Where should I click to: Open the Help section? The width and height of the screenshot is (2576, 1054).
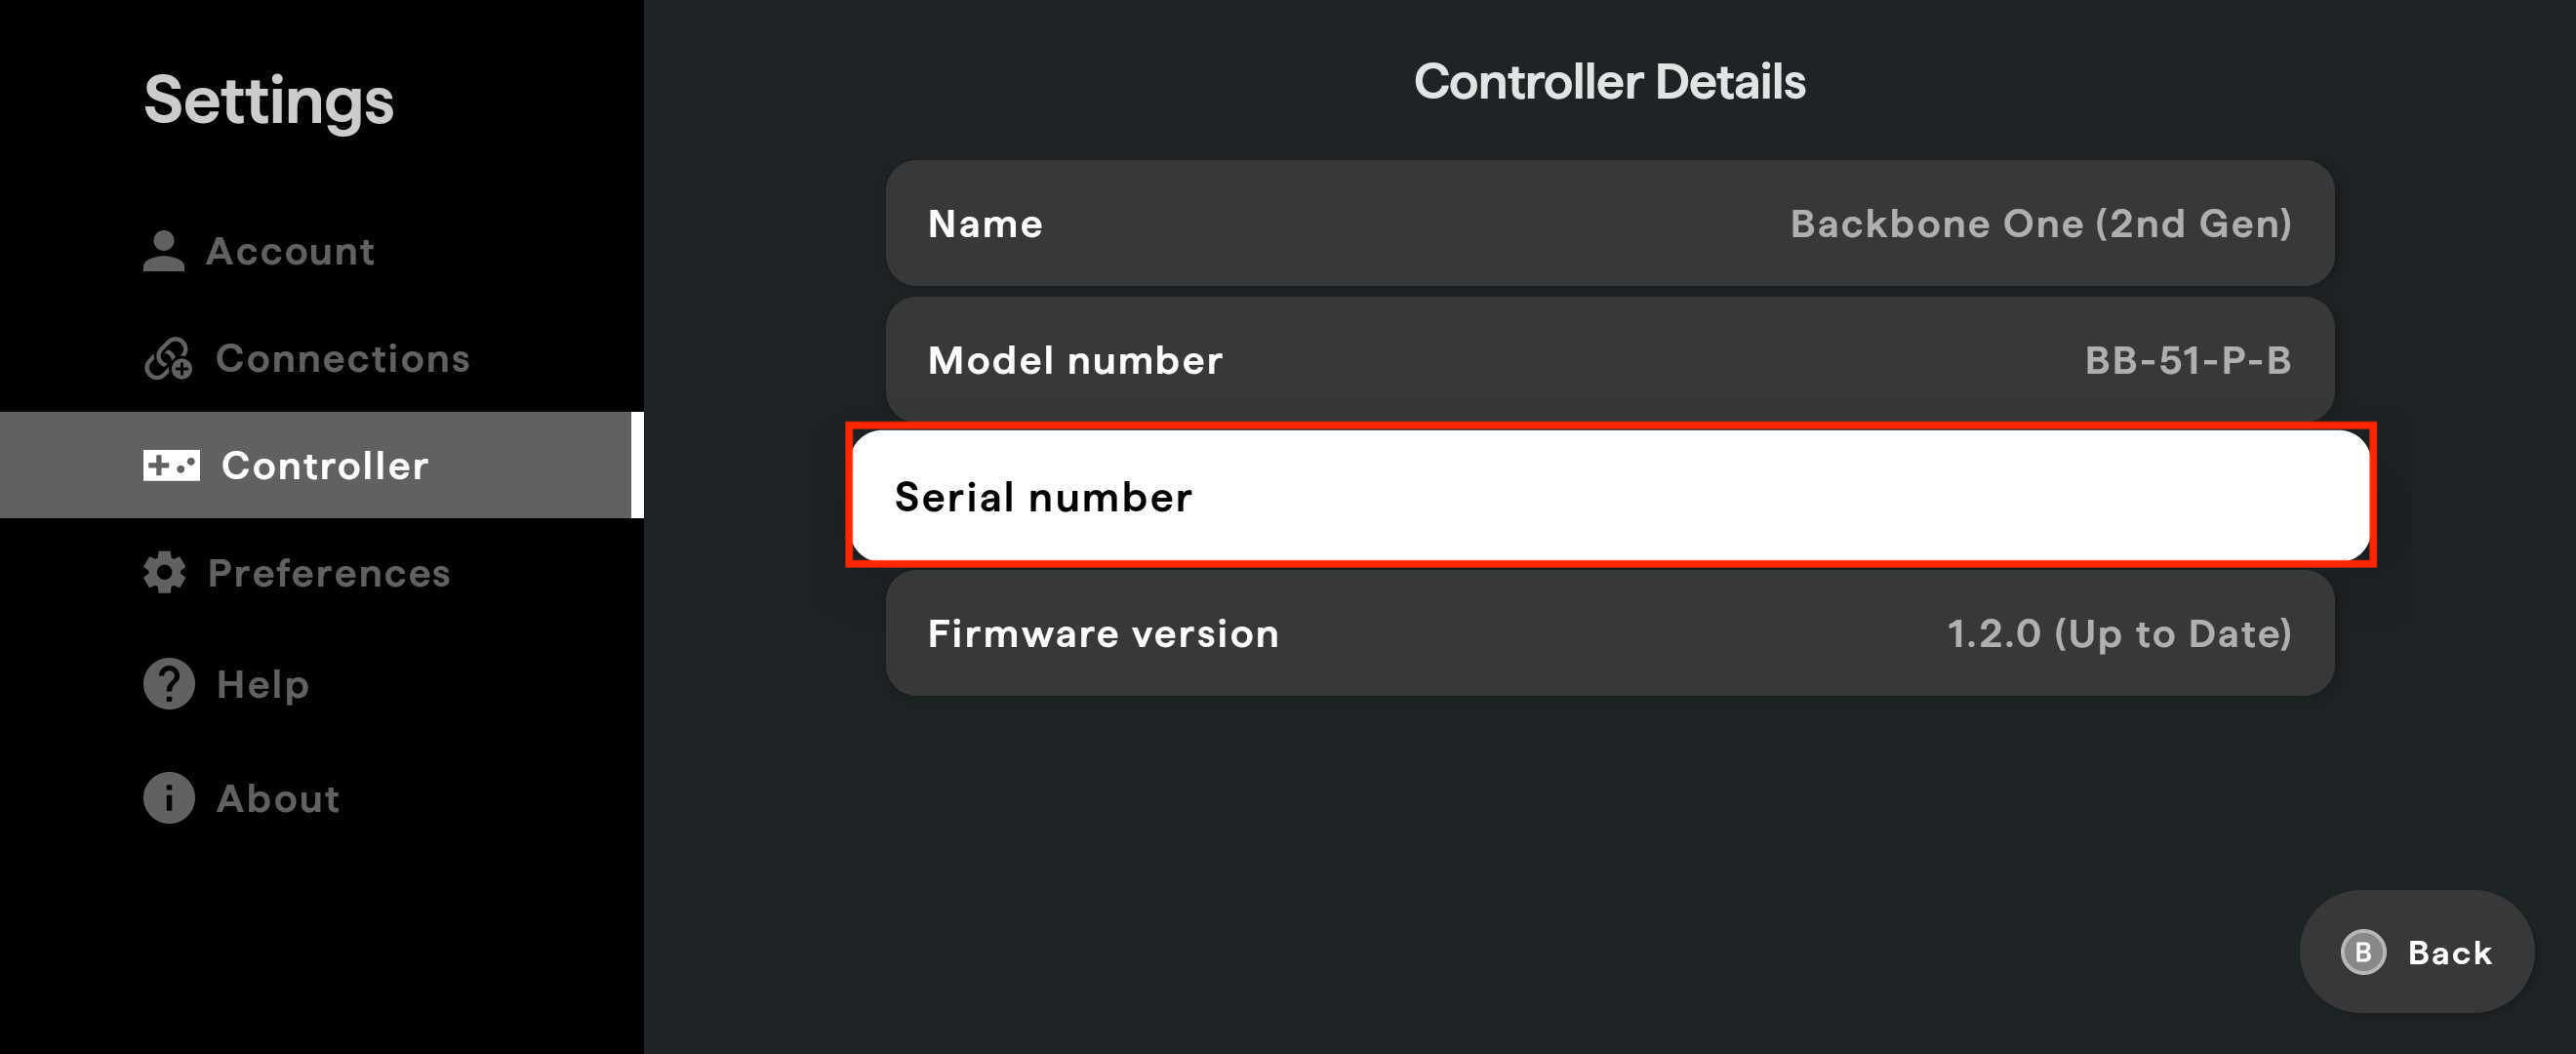262,684
